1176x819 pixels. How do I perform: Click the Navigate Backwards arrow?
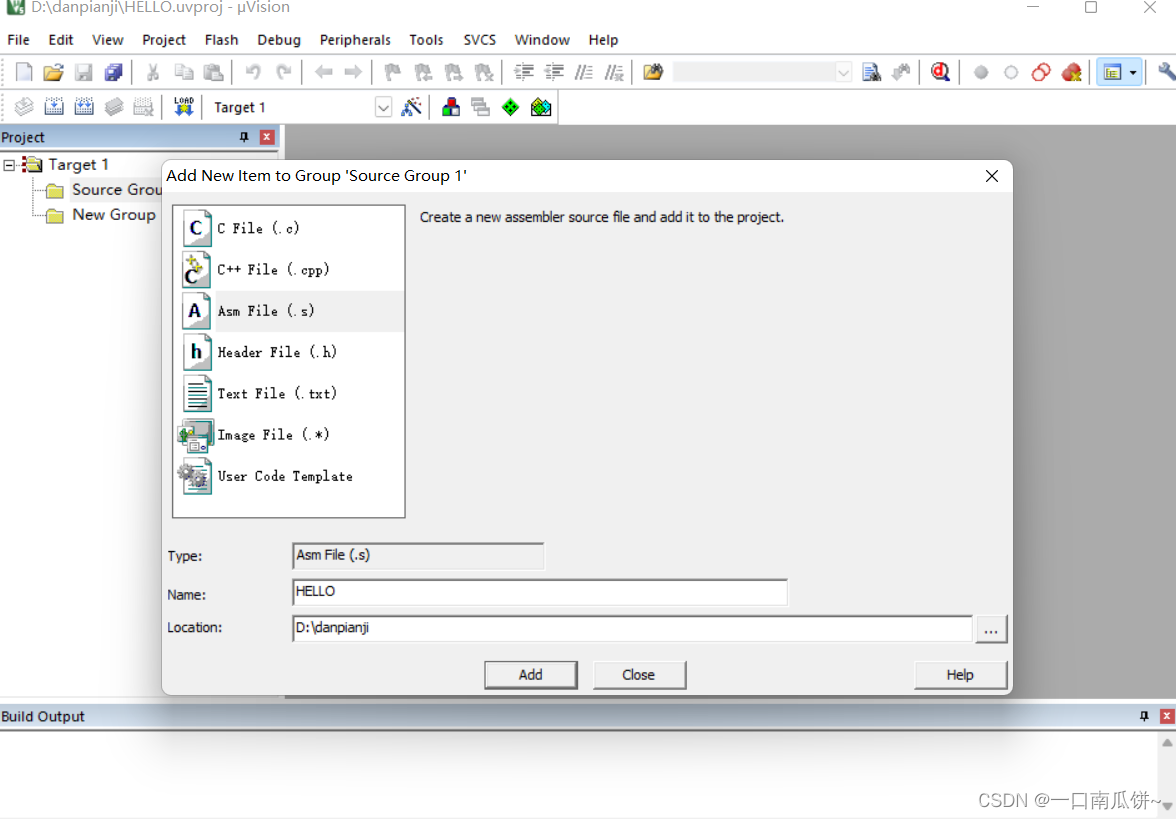coord(323,72)
